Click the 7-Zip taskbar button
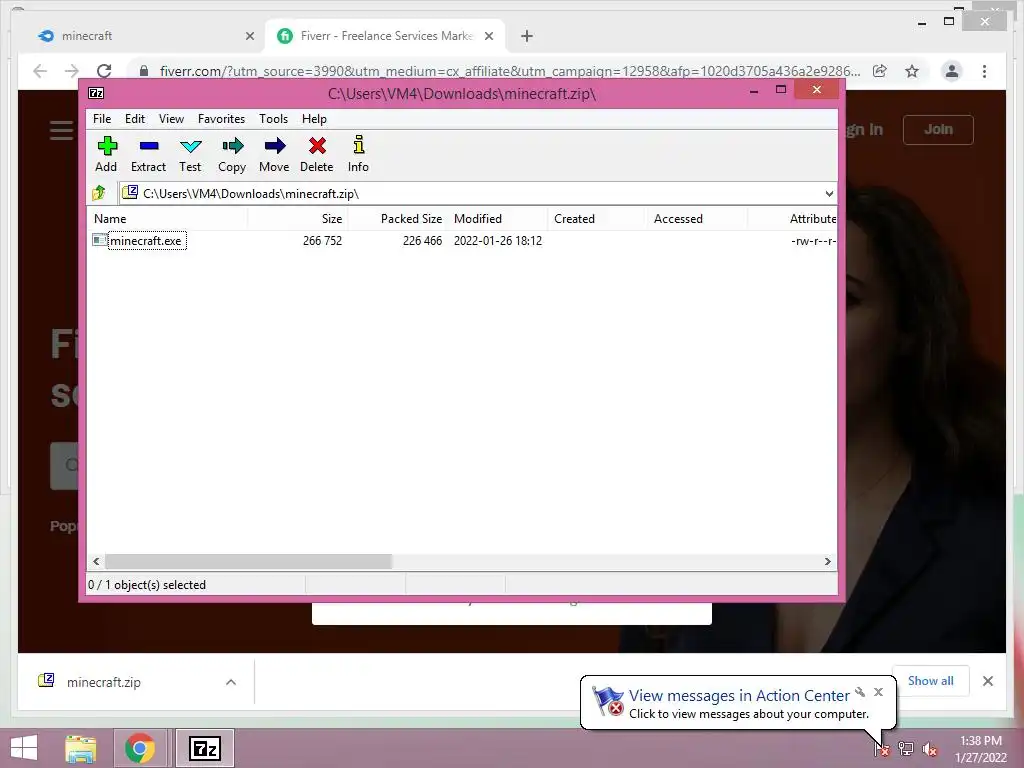 [204, 748]
